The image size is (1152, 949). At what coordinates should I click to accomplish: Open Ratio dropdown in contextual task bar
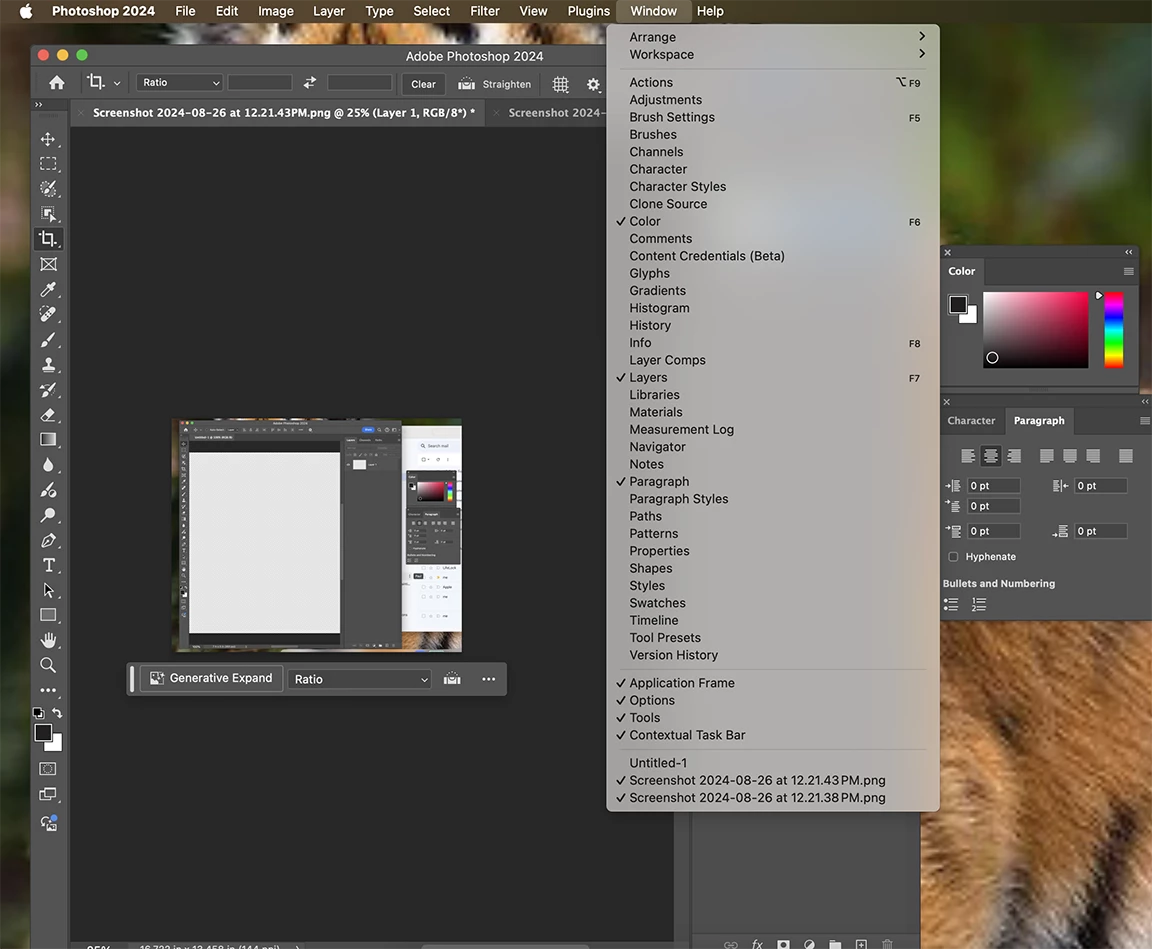360,679
